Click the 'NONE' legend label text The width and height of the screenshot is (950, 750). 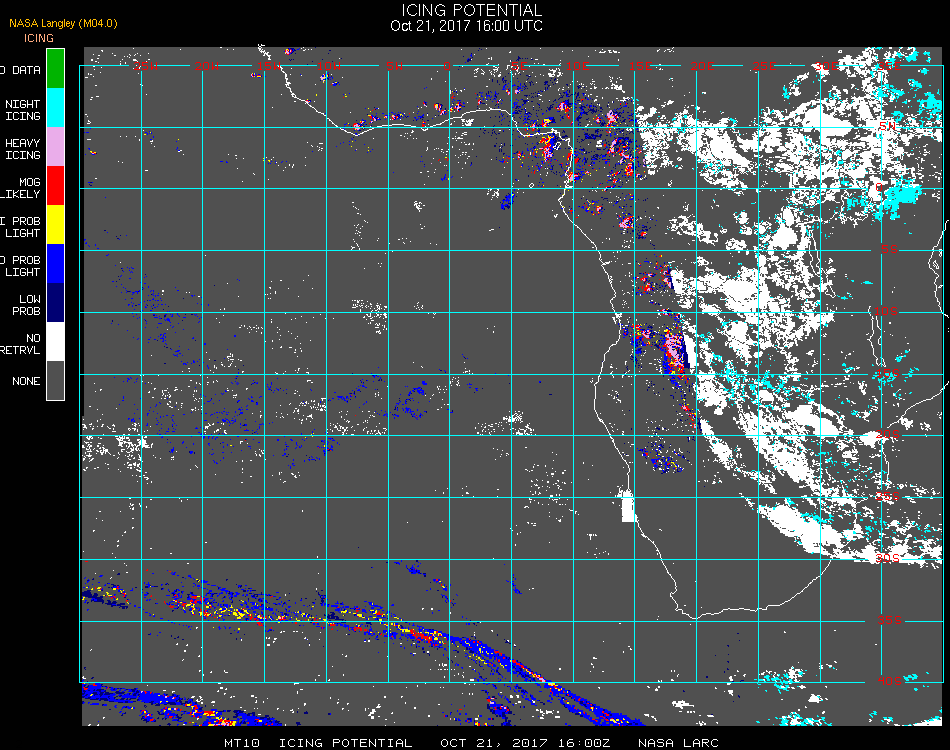(26, 381)
